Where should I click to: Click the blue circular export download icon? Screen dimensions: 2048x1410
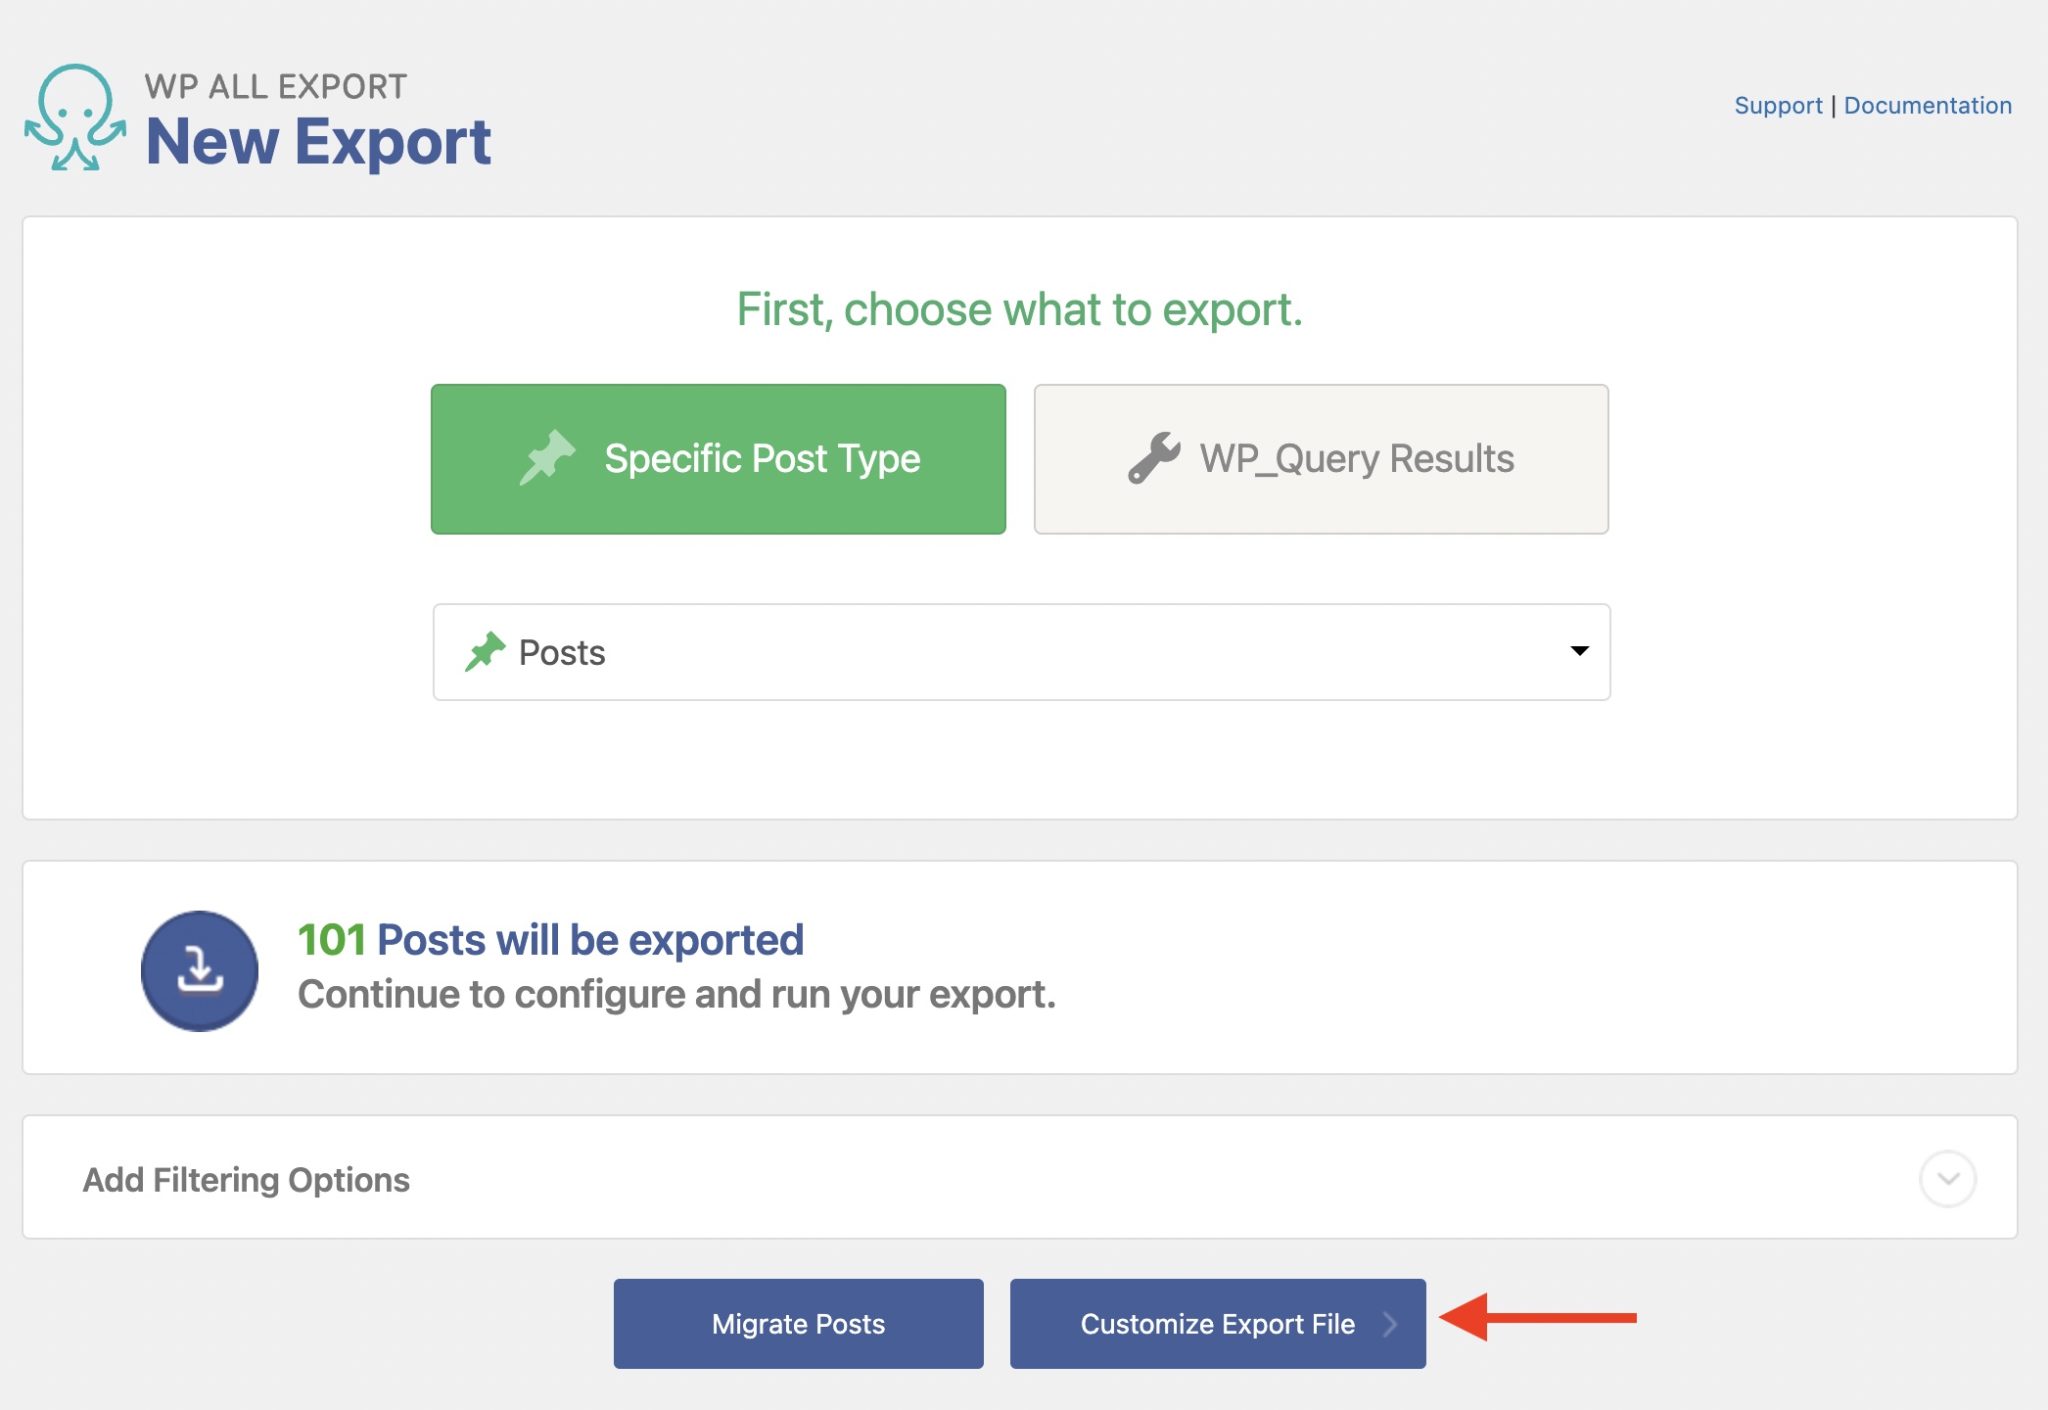pos(199,970)
